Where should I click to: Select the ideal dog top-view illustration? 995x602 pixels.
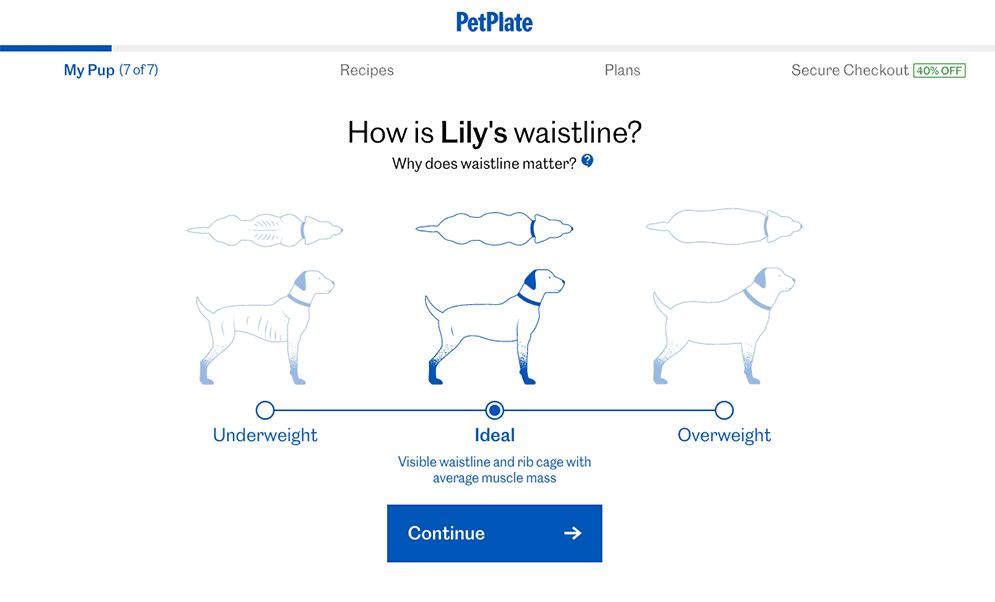(494, 228)
